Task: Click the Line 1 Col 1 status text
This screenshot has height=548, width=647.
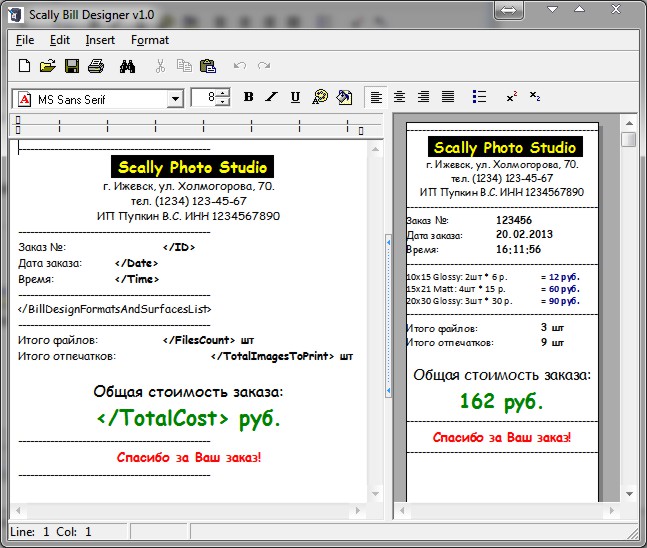Action: click(x=51, y=531)
